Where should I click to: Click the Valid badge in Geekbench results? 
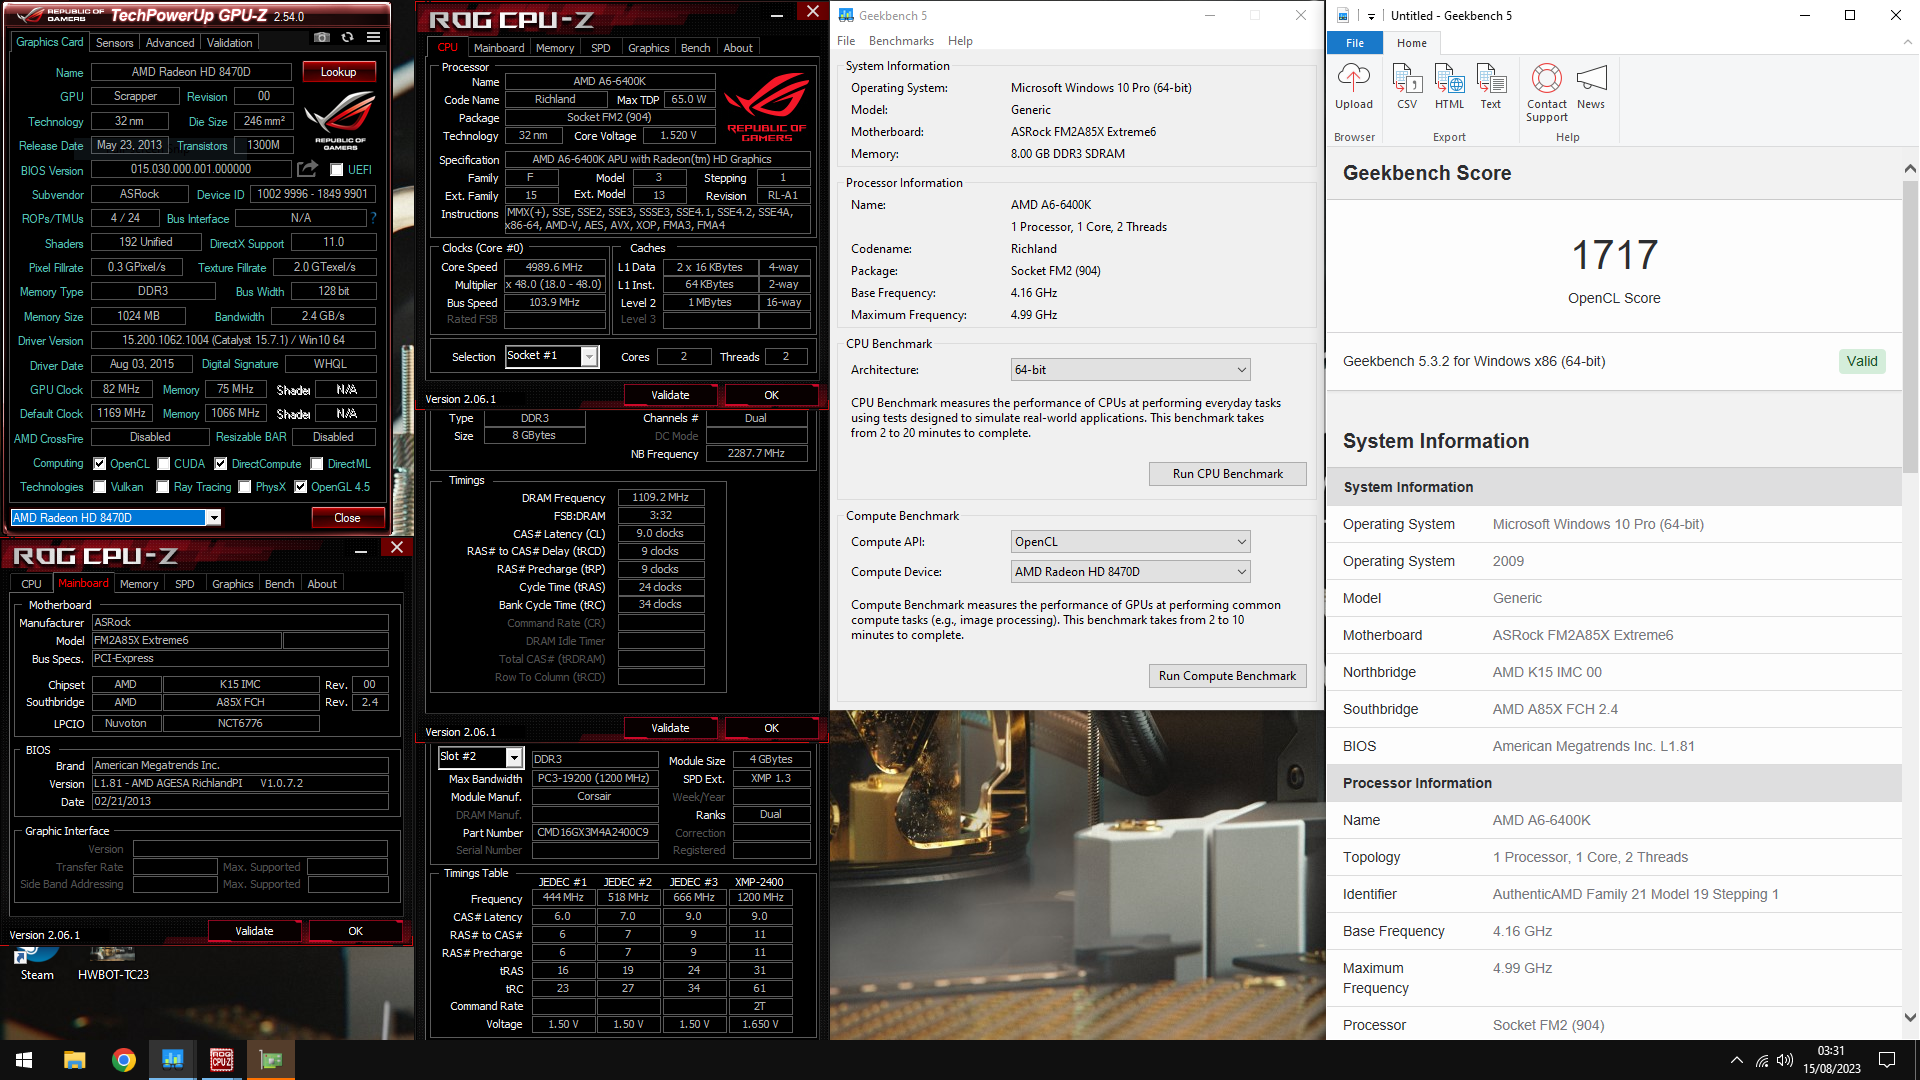pyautogui.click(x=1861, y=361)
